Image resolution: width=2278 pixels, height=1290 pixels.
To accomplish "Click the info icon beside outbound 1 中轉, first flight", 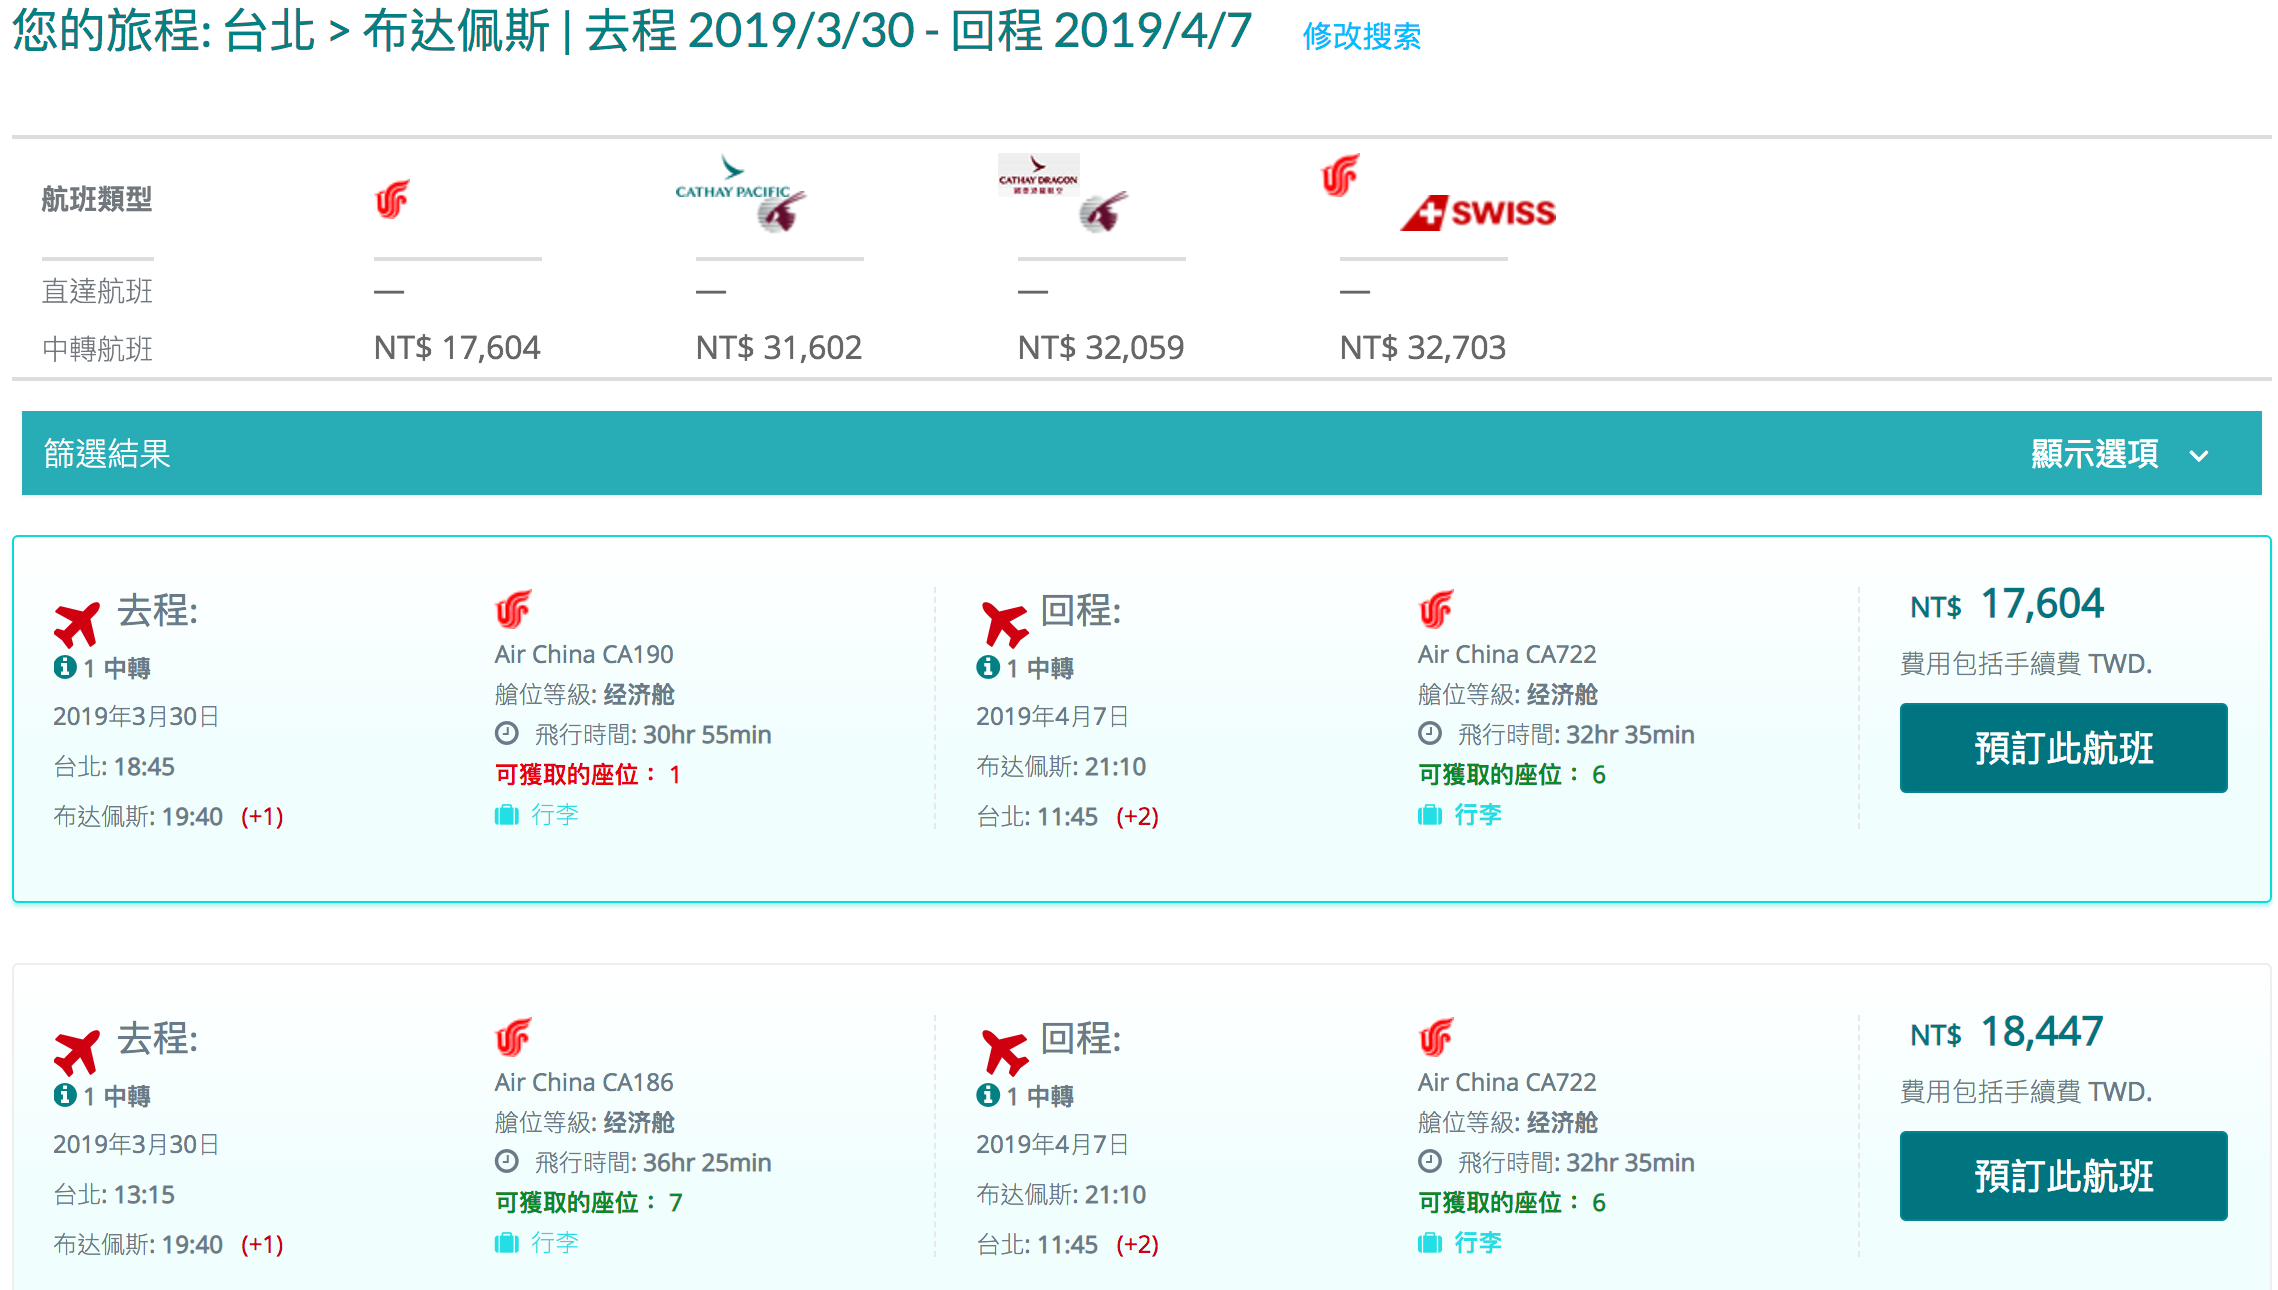I will (x=65, y=667).
